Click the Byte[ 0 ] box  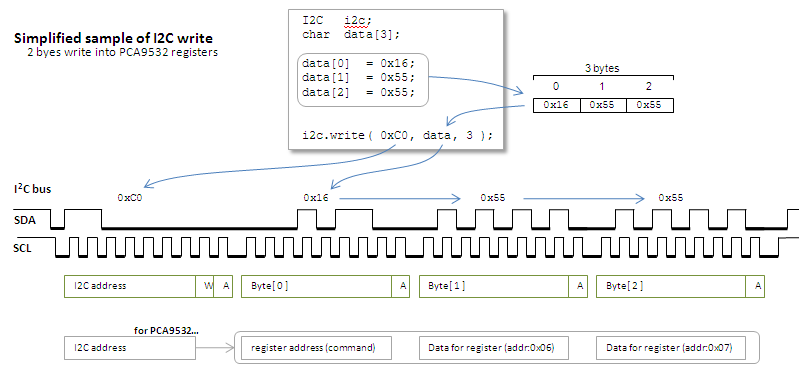(x=316, y=286)
